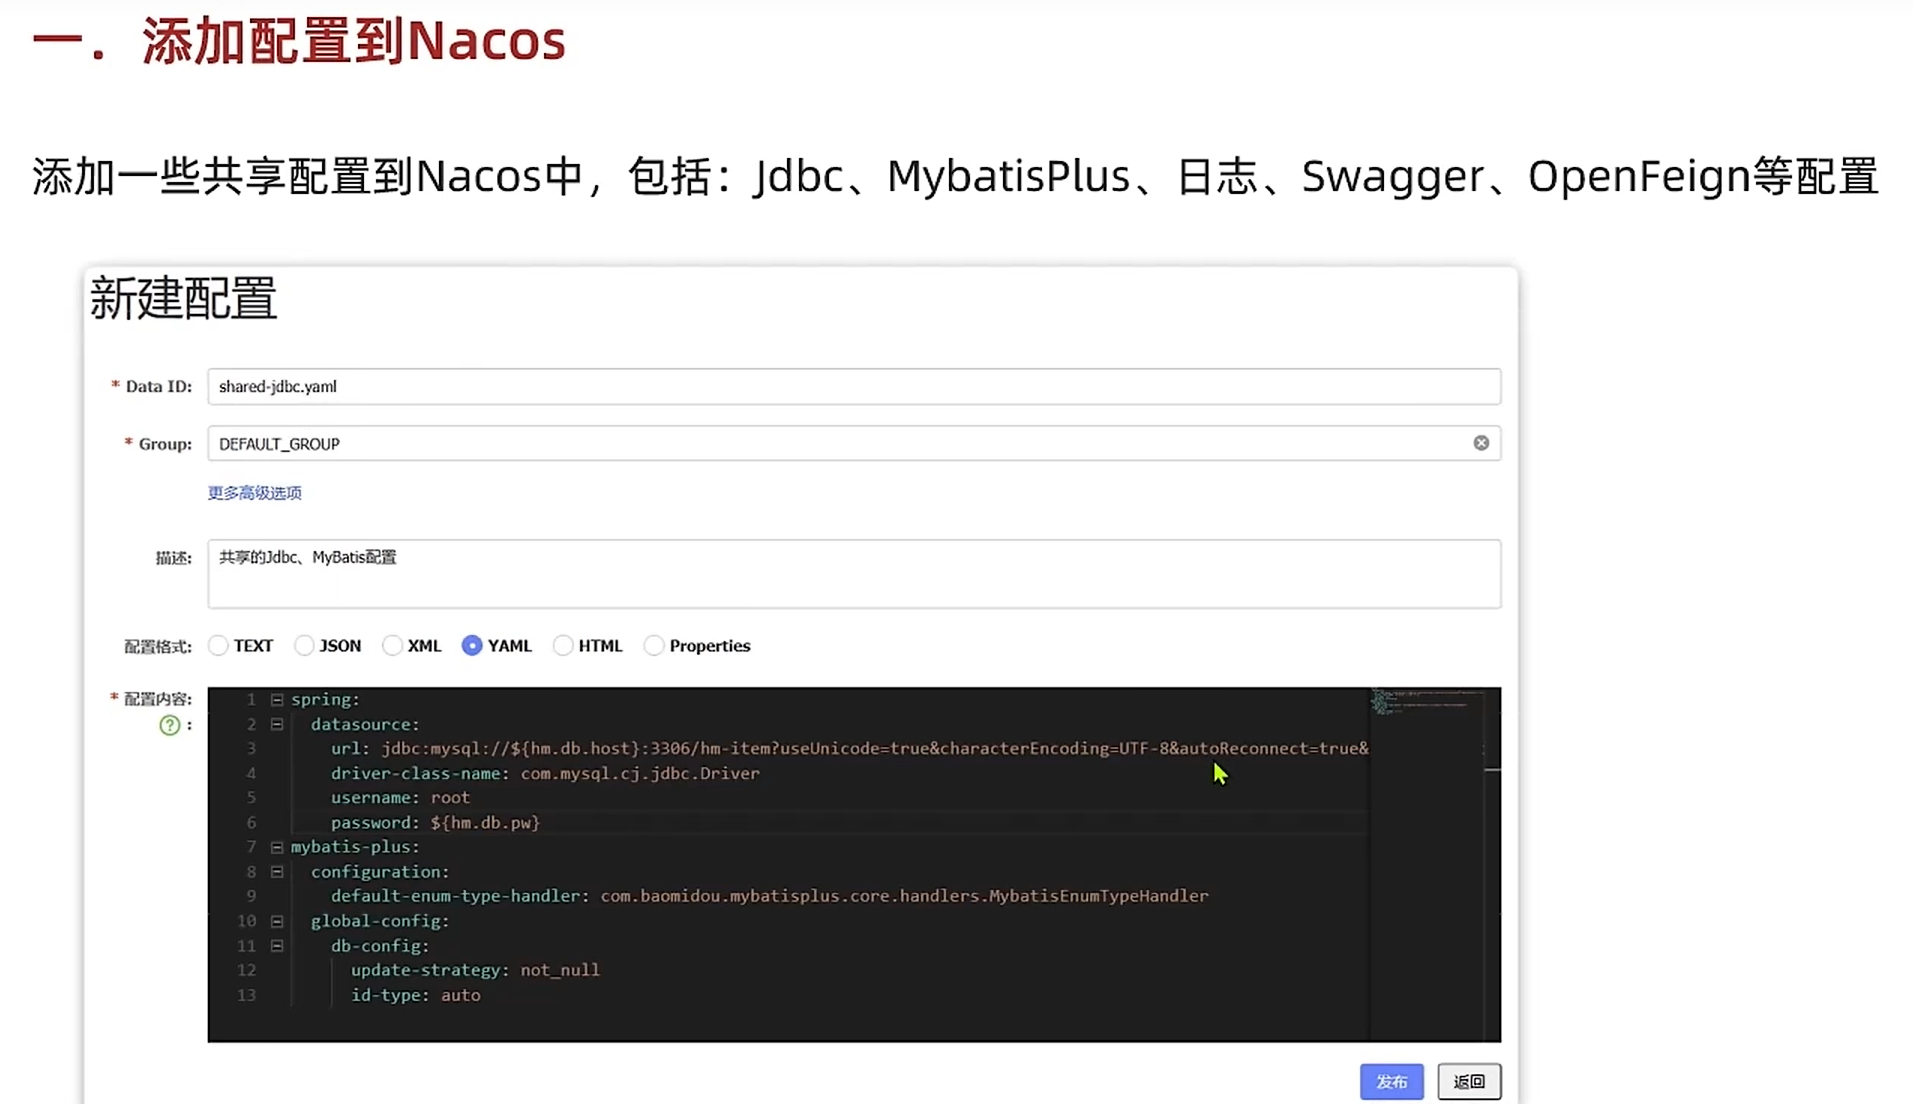Select YAML config format
This screenshot has height=1104, width=1913.
472,646
